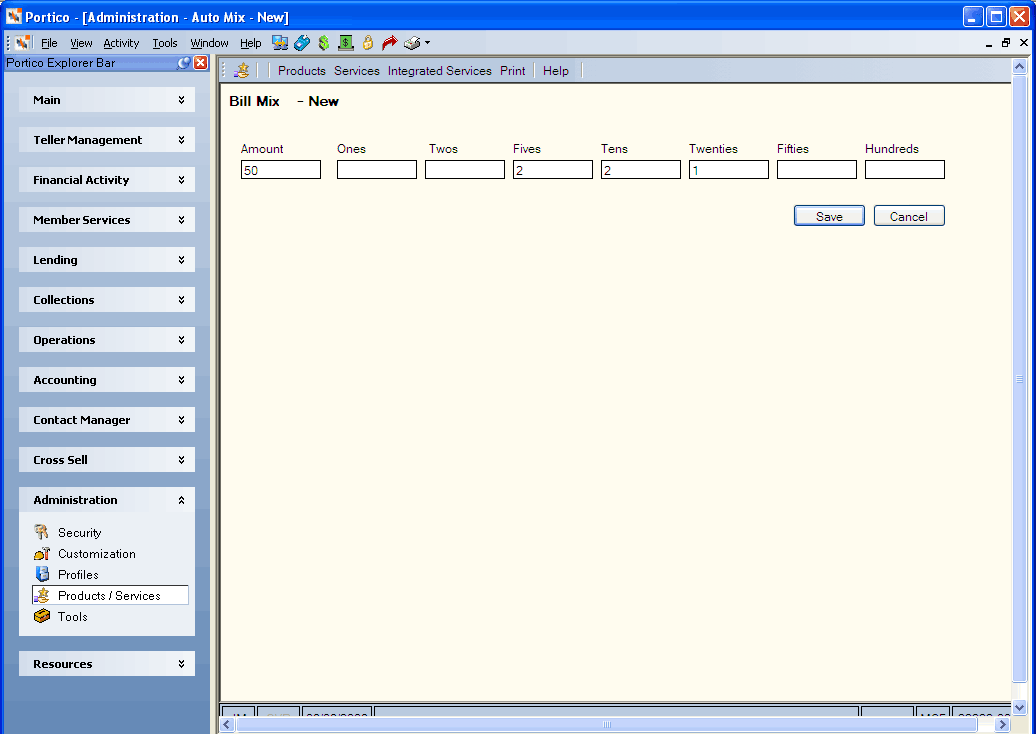Expand the Member Services section
Image resolution: width=1036 pixels, height=734 pixels.
pos(107,220)
